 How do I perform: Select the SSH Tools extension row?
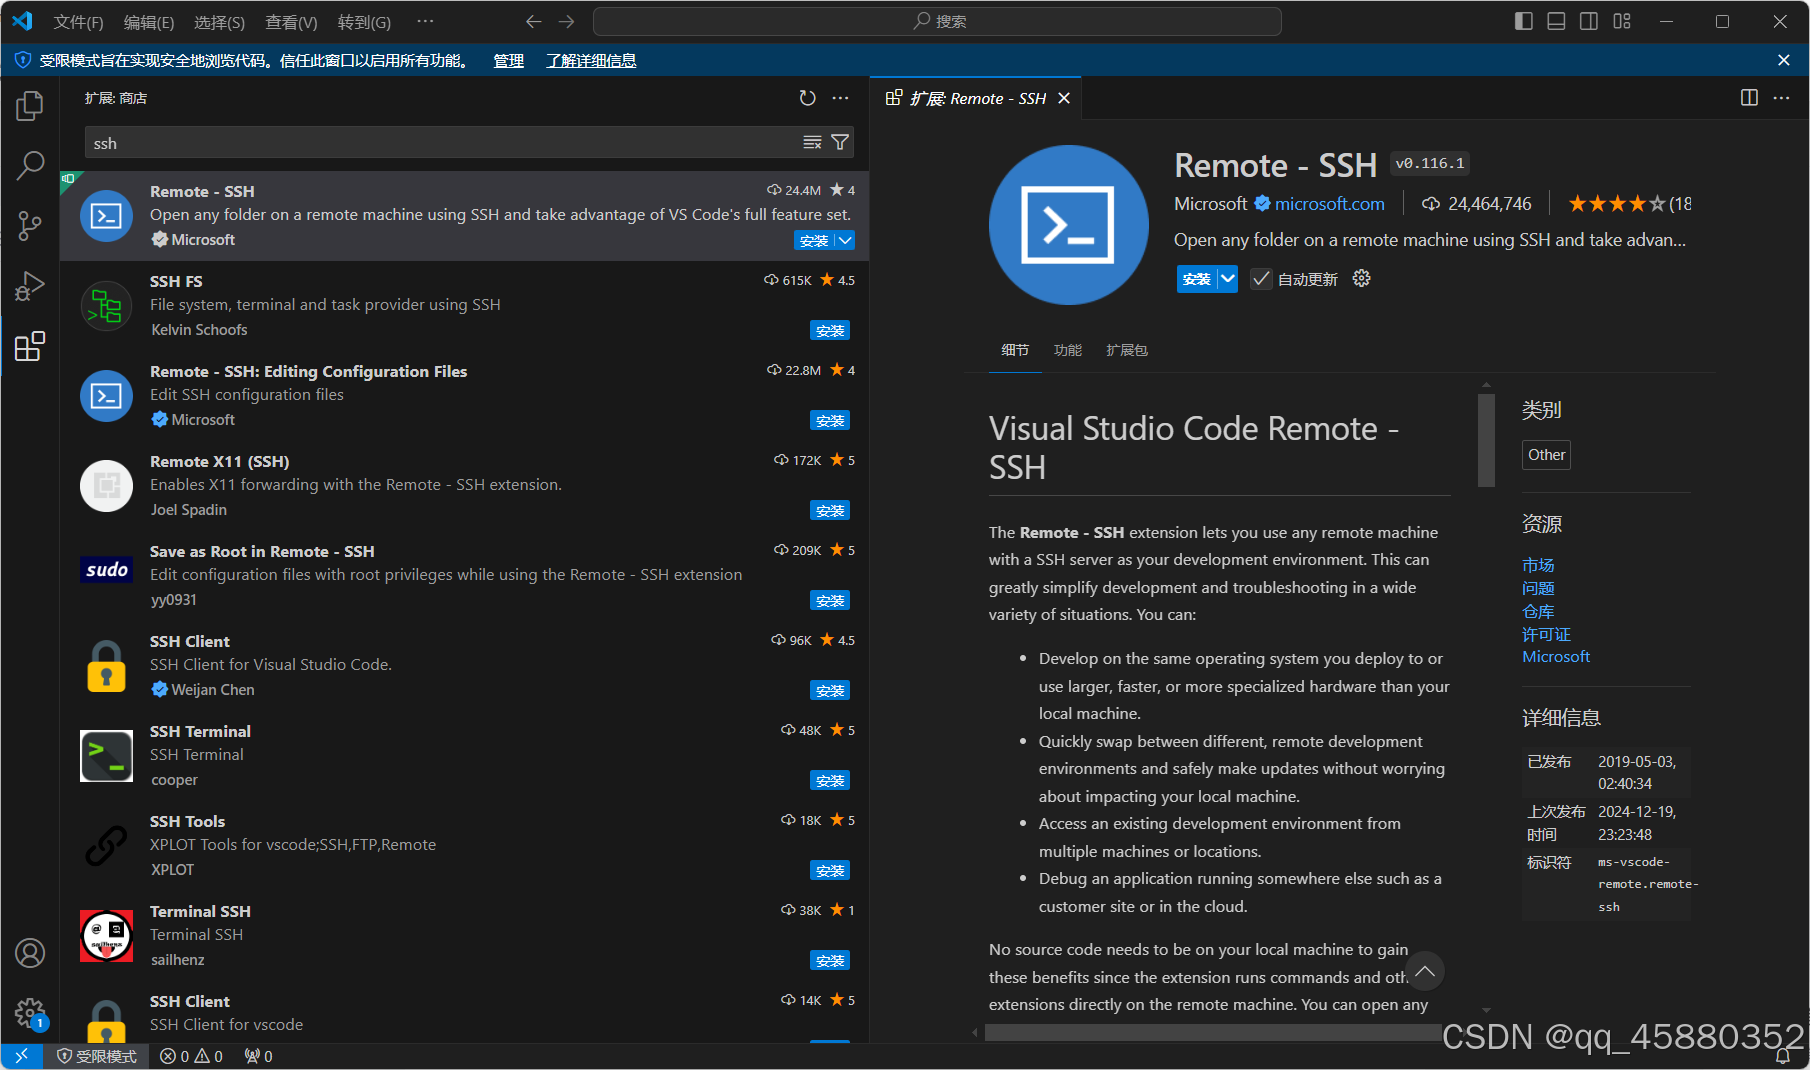click(464, 845)
